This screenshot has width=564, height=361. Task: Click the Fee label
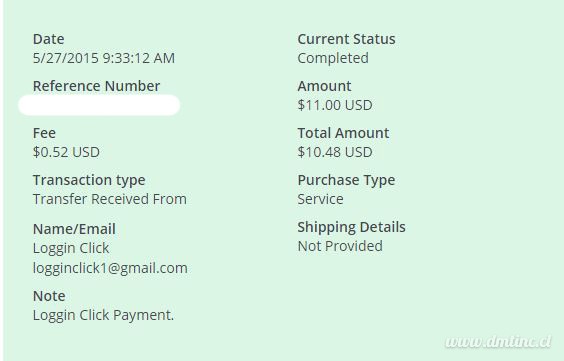(x=44, y=133)
